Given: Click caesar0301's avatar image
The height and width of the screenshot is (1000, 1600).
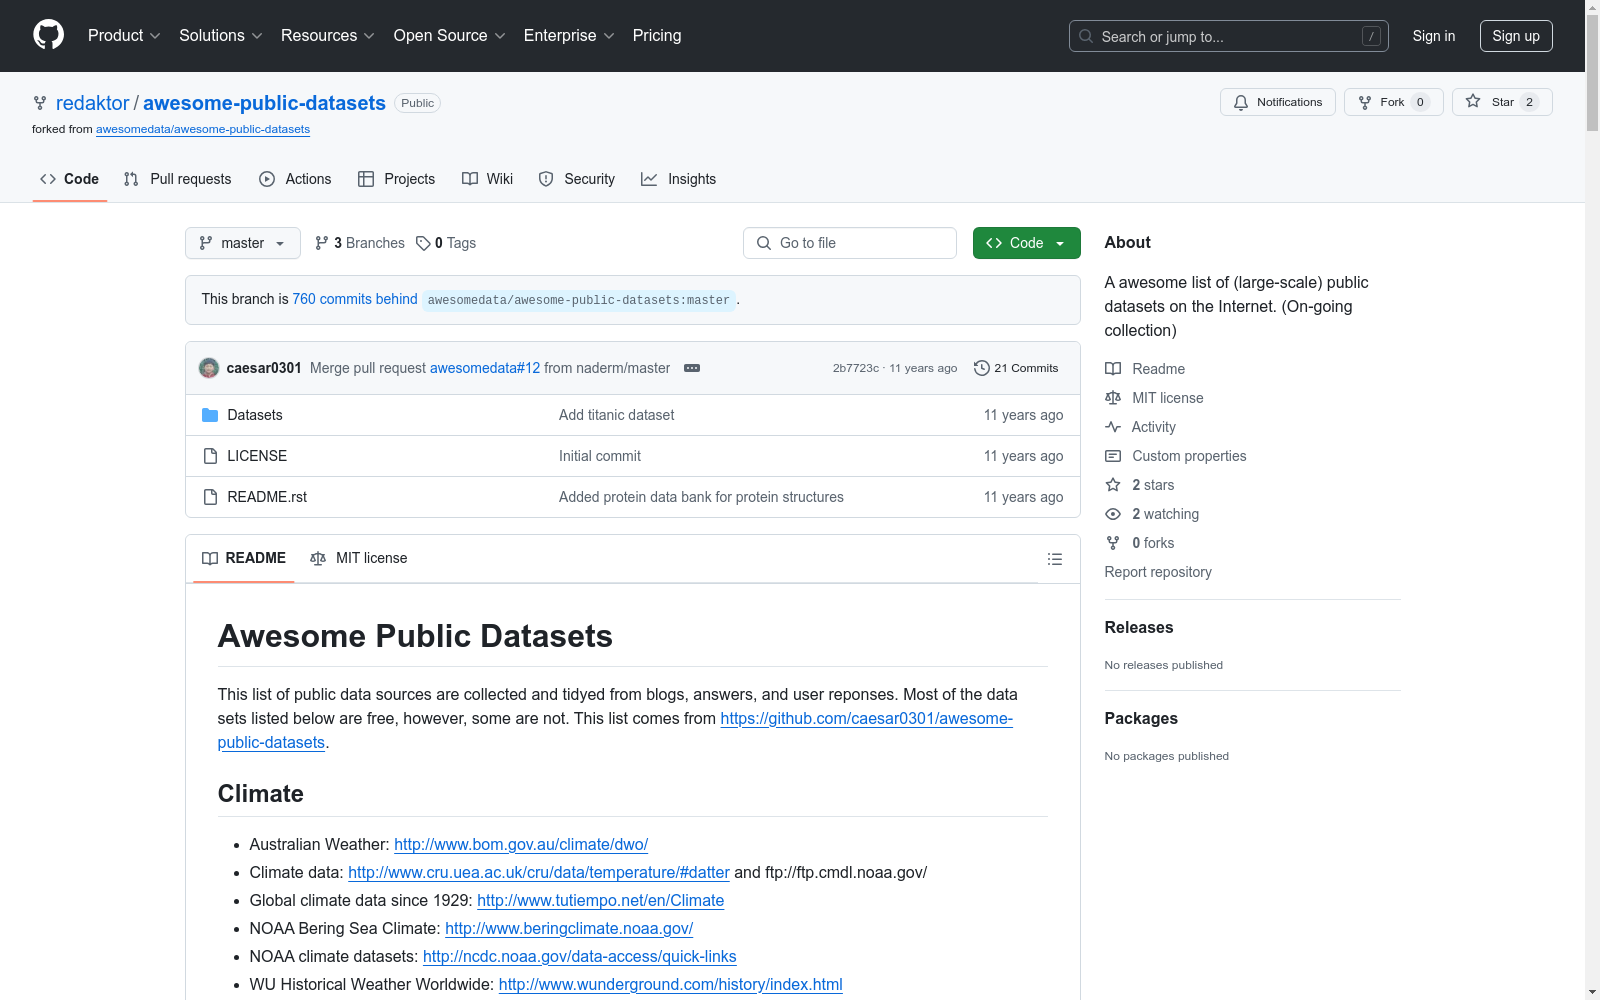Looking at the screenshot, I should 209,368.
